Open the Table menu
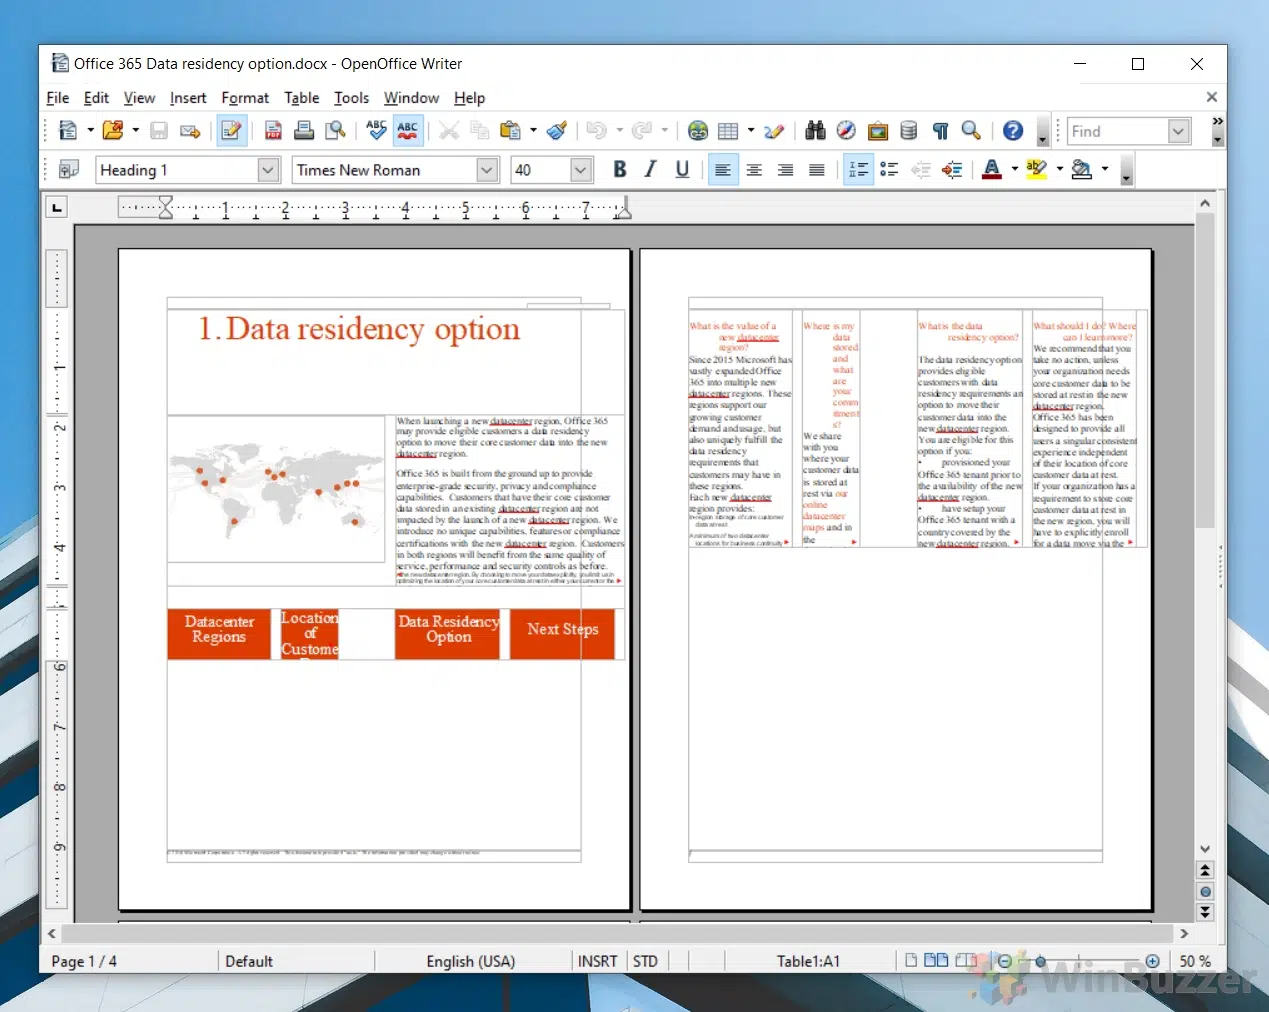Image resolution: width=1269 pixels, height=1012 pixels. pos(302,98)
